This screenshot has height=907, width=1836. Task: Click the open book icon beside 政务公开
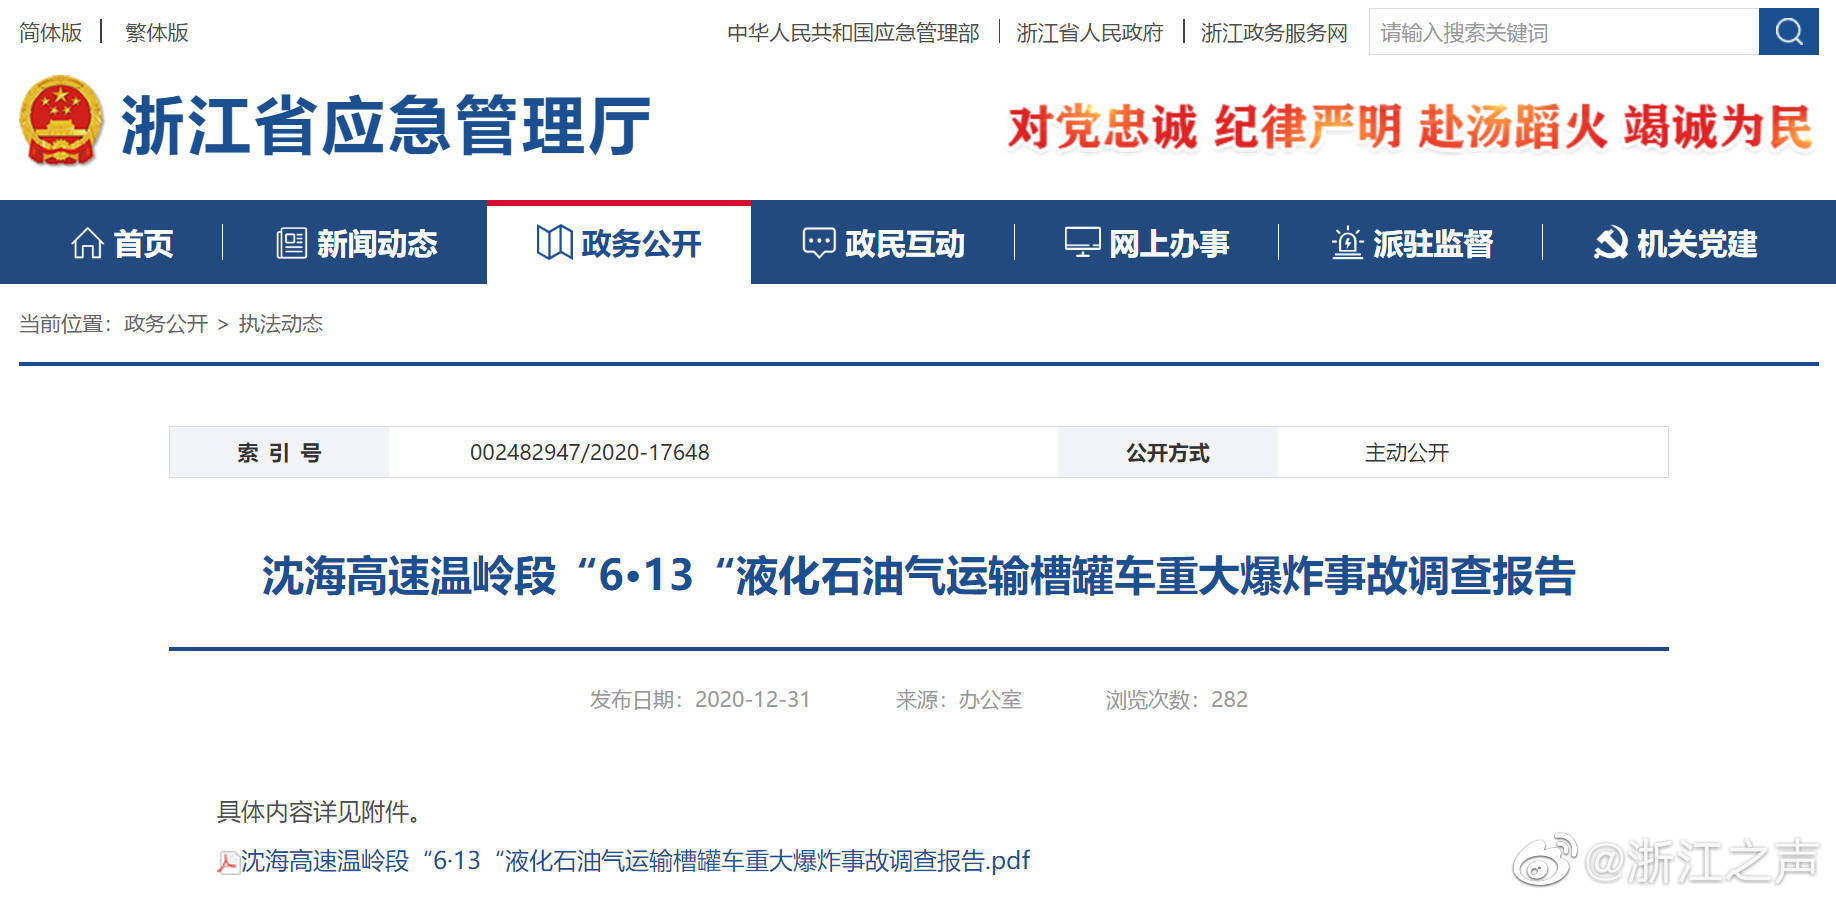[x=554, y=242]
